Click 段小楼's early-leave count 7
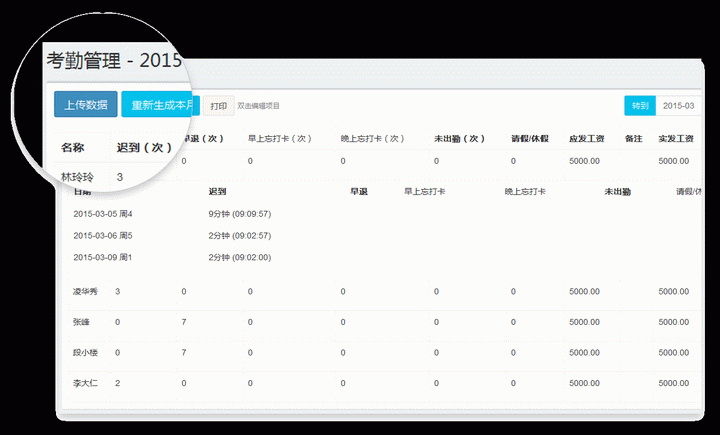 [x=184, y=352]
